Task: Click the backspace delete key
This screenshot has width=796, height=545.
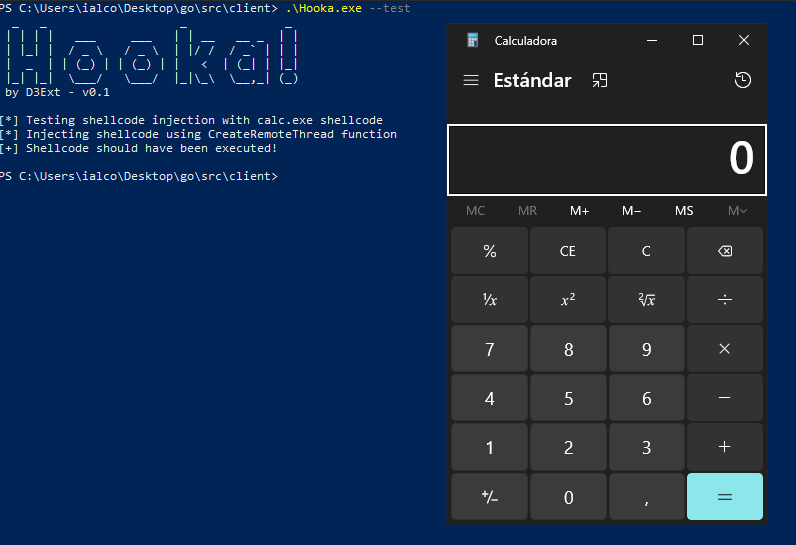Action: tap(724, 251)
